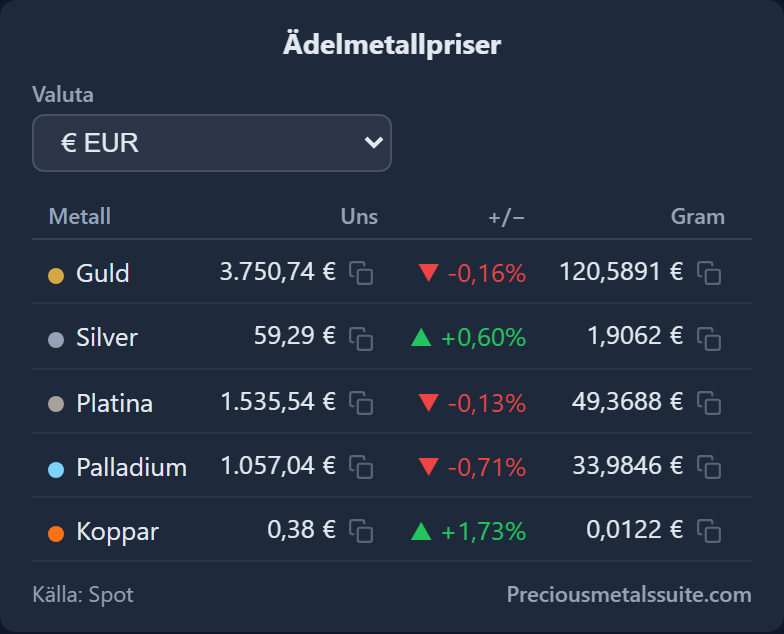Copy the Platina gram price 49,3688 €
Image resolution: width=784 pixels, height=634 pixels.
click(709, 403)
